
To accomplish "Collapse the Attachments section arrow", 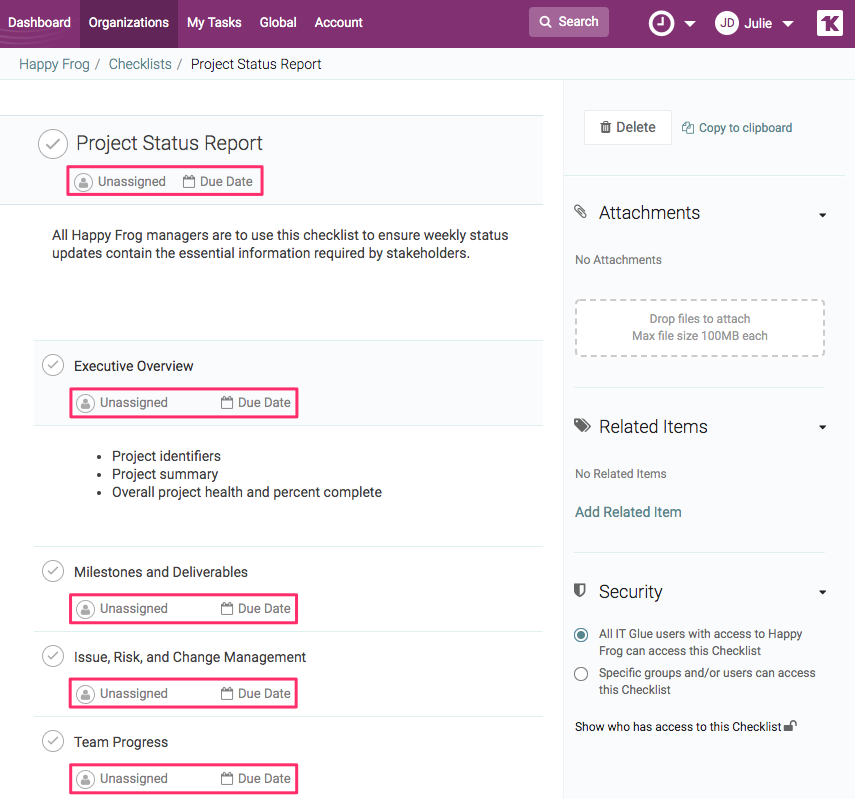I will coord(822,215).
